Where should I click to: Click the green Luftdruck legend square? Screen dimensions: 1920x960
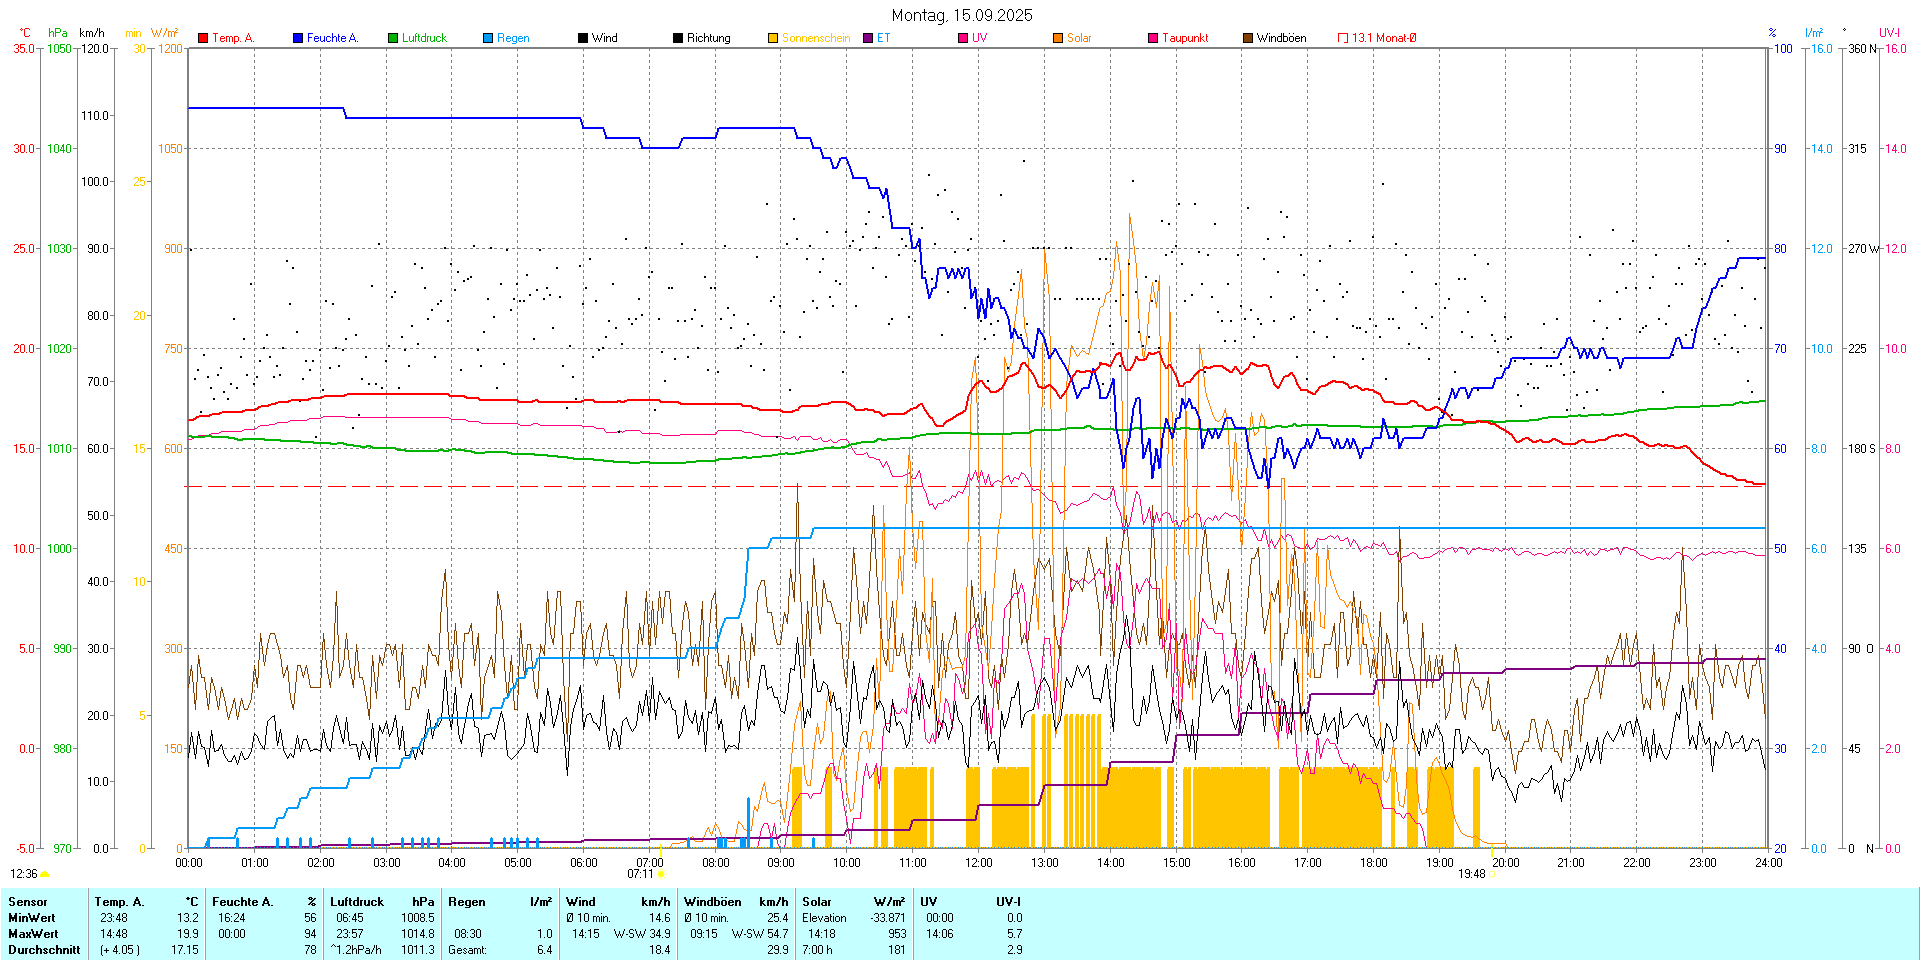(x=393, y=38)
